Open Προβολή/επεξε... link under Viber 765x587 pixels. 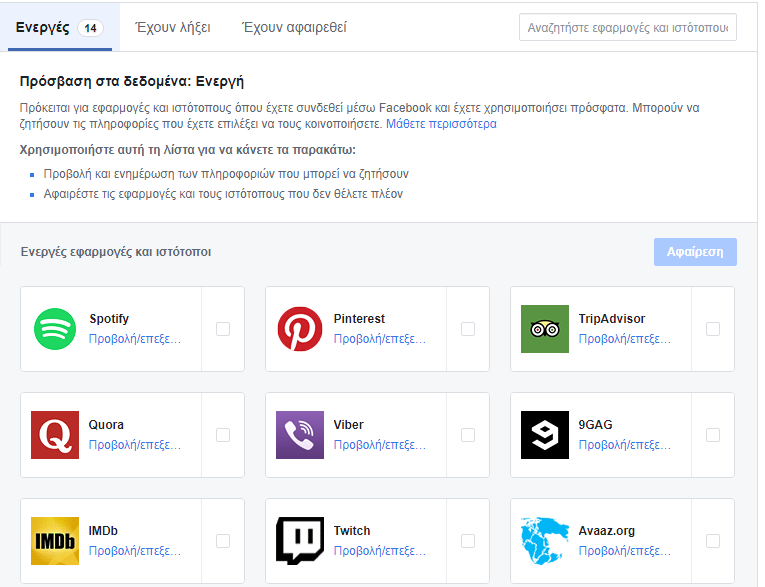(380, 445)
